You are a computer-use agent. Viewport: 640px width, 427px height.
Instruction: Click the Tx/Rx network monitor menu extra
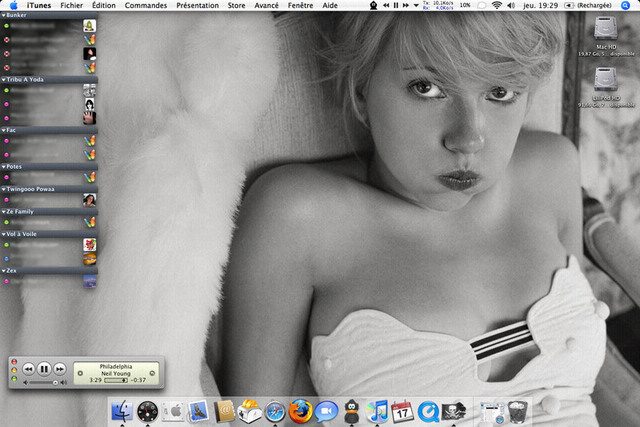[438, 5]
